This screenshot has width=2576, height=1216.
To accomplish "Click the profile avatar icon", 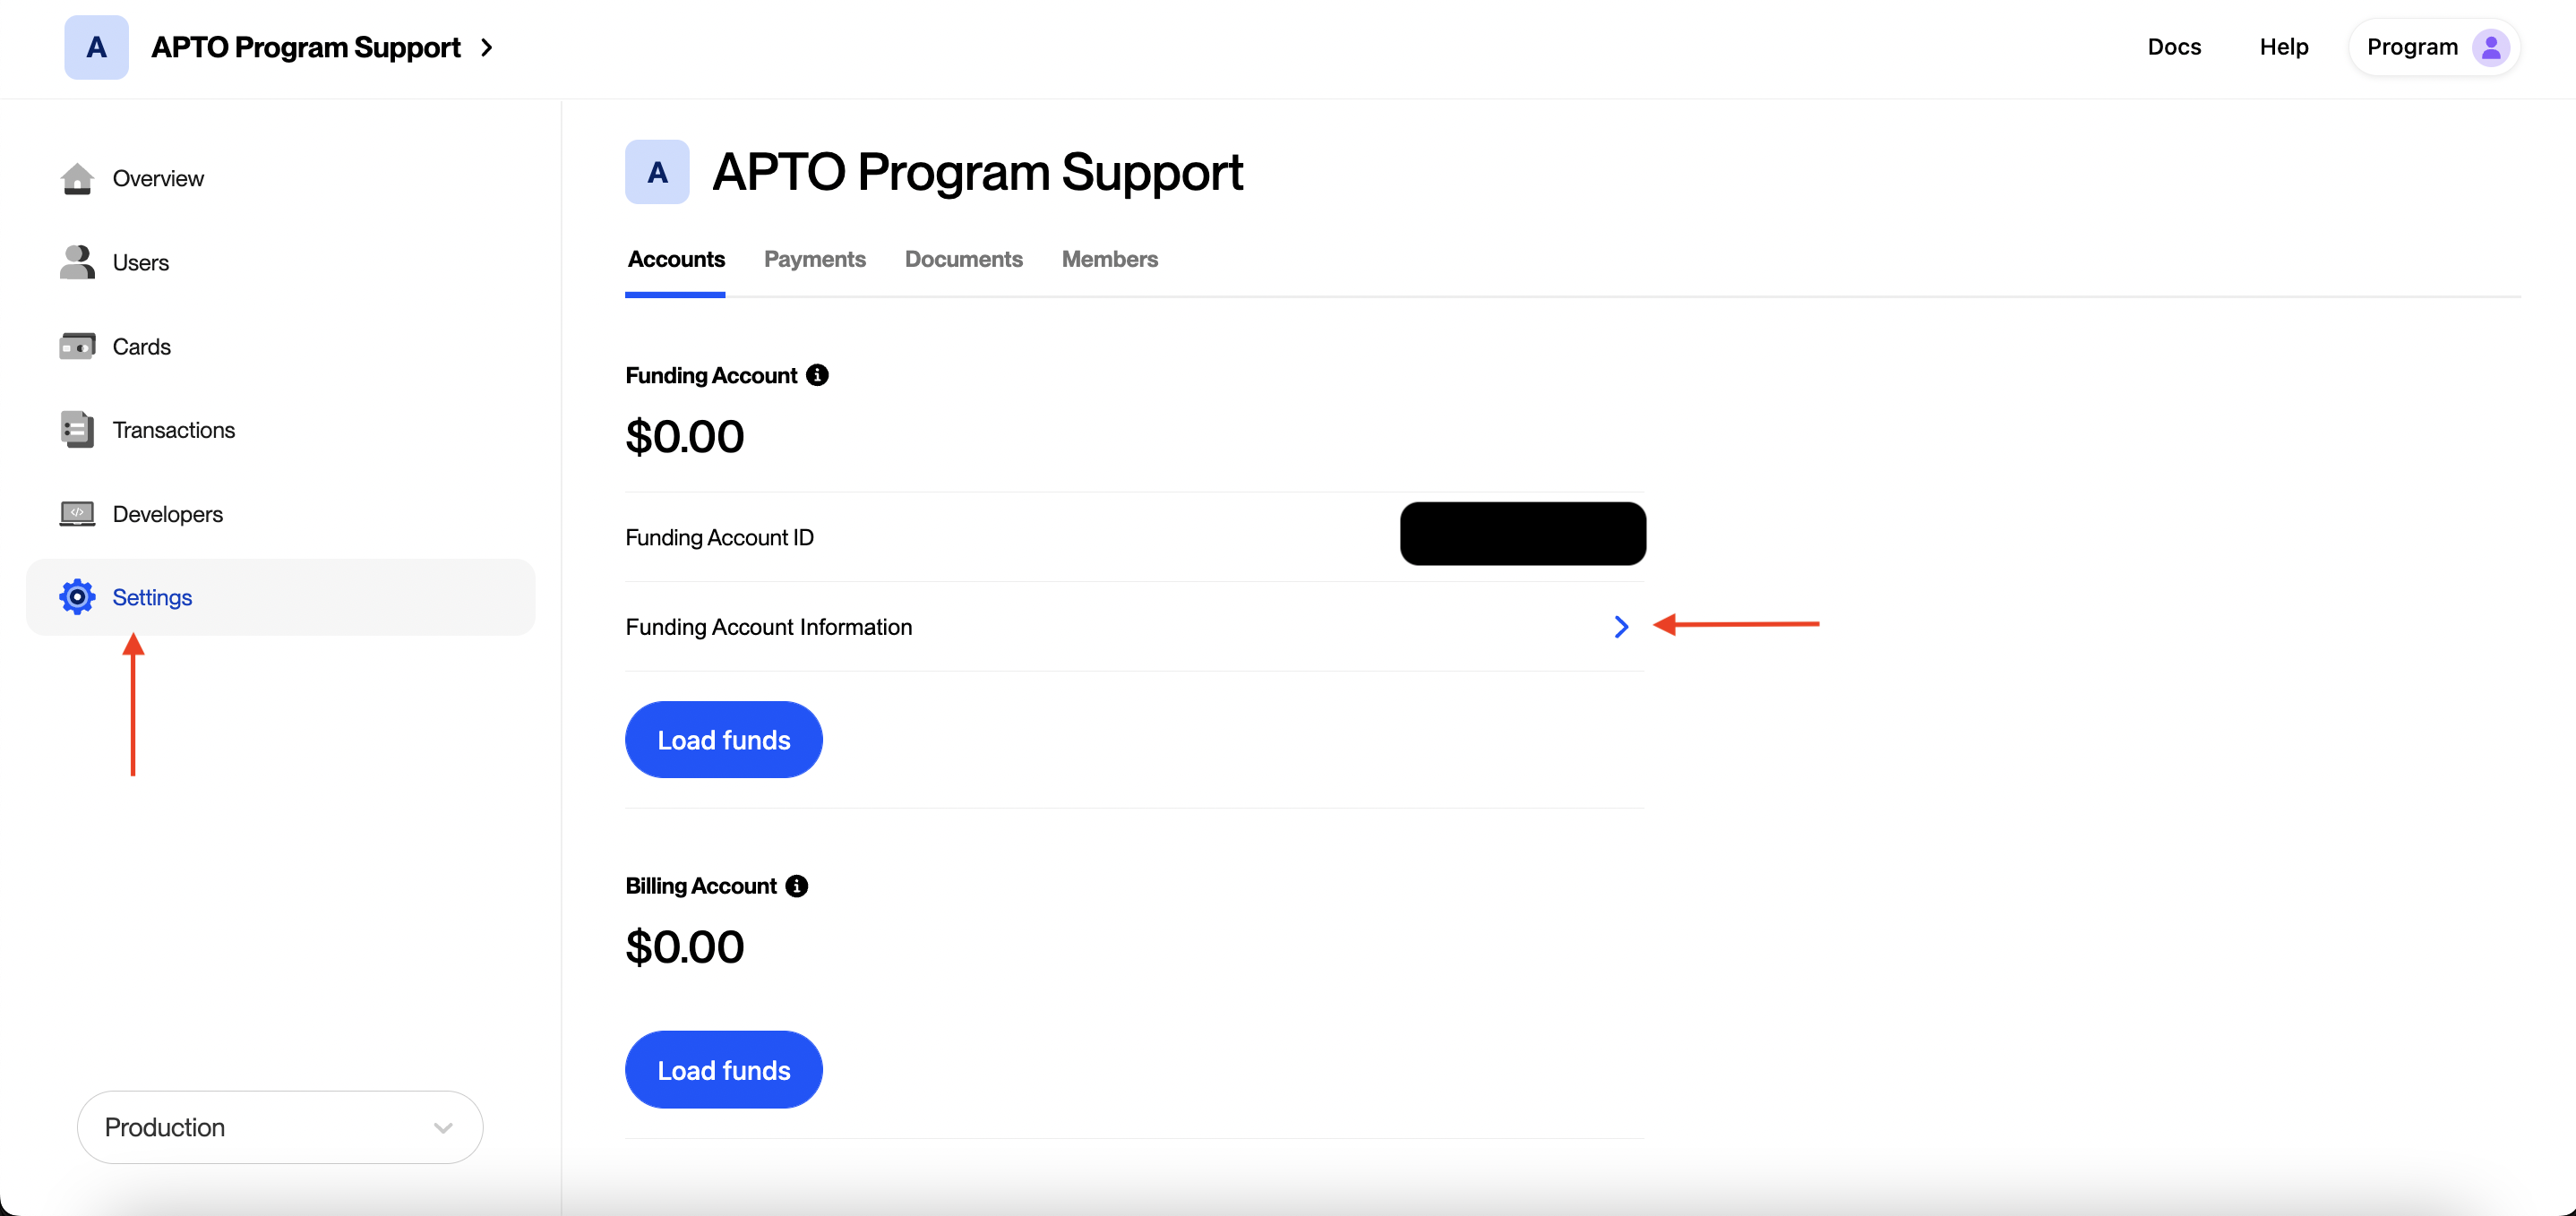I will (x=2490, y=47).
